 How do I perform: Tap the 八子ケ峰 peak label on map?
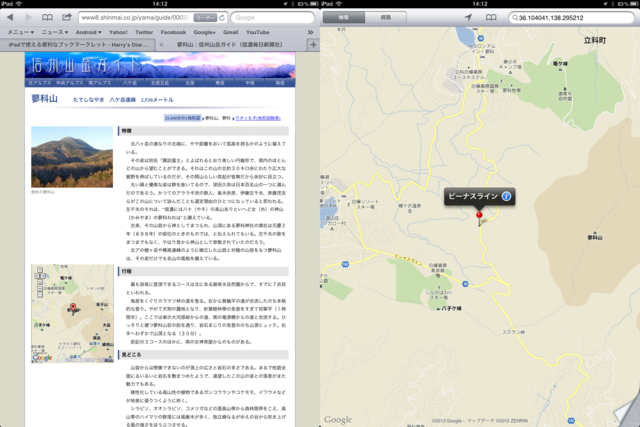tap(451, 308)
